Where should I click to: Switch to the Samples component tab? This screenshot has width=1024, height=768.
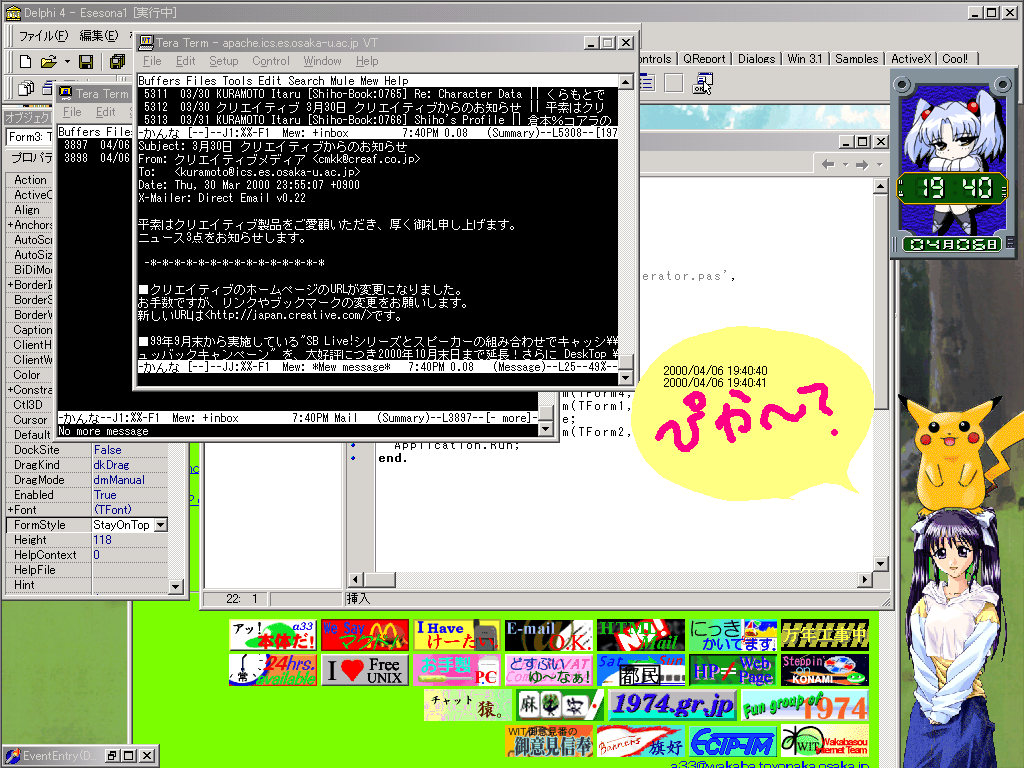click(x=856, y=59)
